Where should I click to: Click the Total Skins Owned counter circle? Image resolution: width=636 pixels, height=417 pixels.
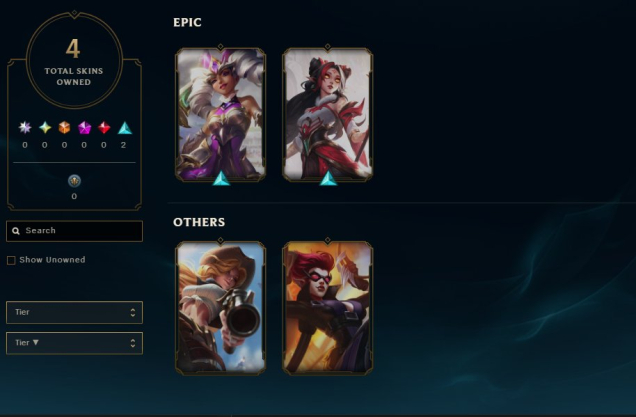pos(74,60)
